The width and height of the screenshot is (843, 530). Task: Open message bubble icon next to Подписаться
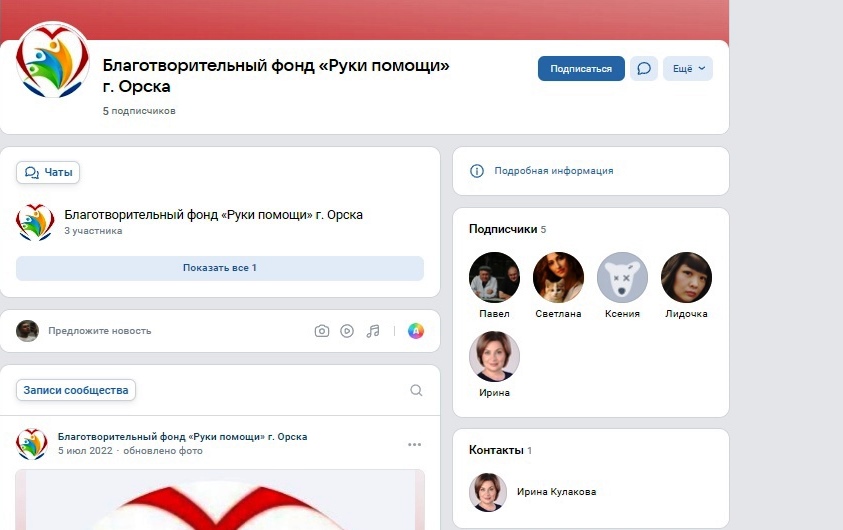point(644,69)
